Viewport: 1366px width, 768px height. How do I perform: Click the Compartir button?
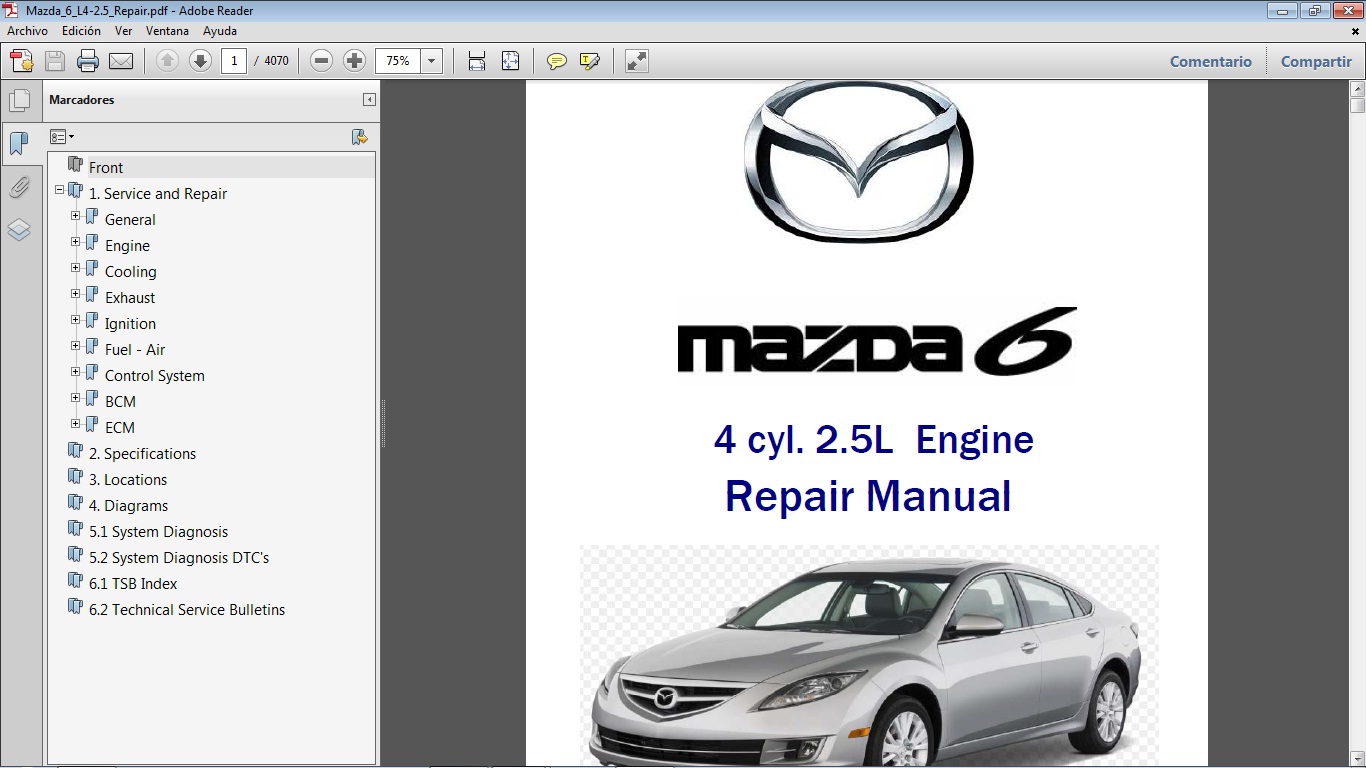1315,61
